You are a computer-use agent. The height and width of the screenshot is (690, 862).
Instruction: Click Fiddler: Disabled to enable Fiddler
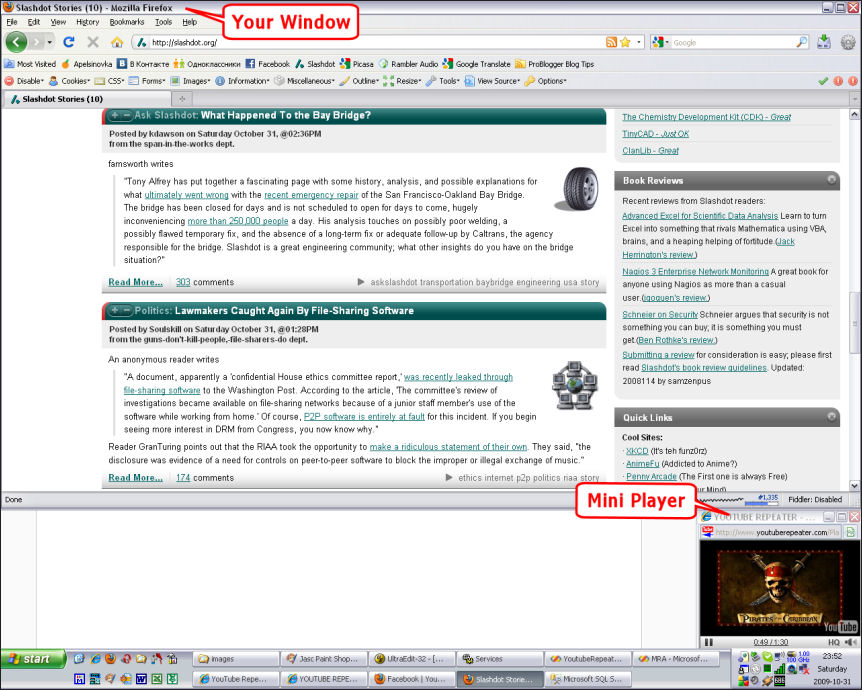pos(816,499)
